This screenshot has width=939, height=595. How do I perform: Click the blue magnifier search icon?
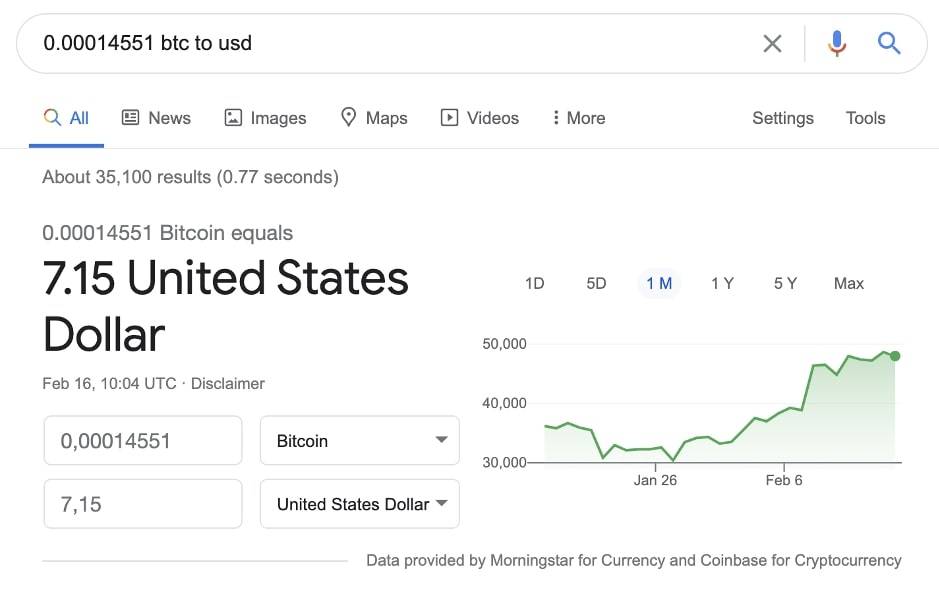[x=889, y=43]
